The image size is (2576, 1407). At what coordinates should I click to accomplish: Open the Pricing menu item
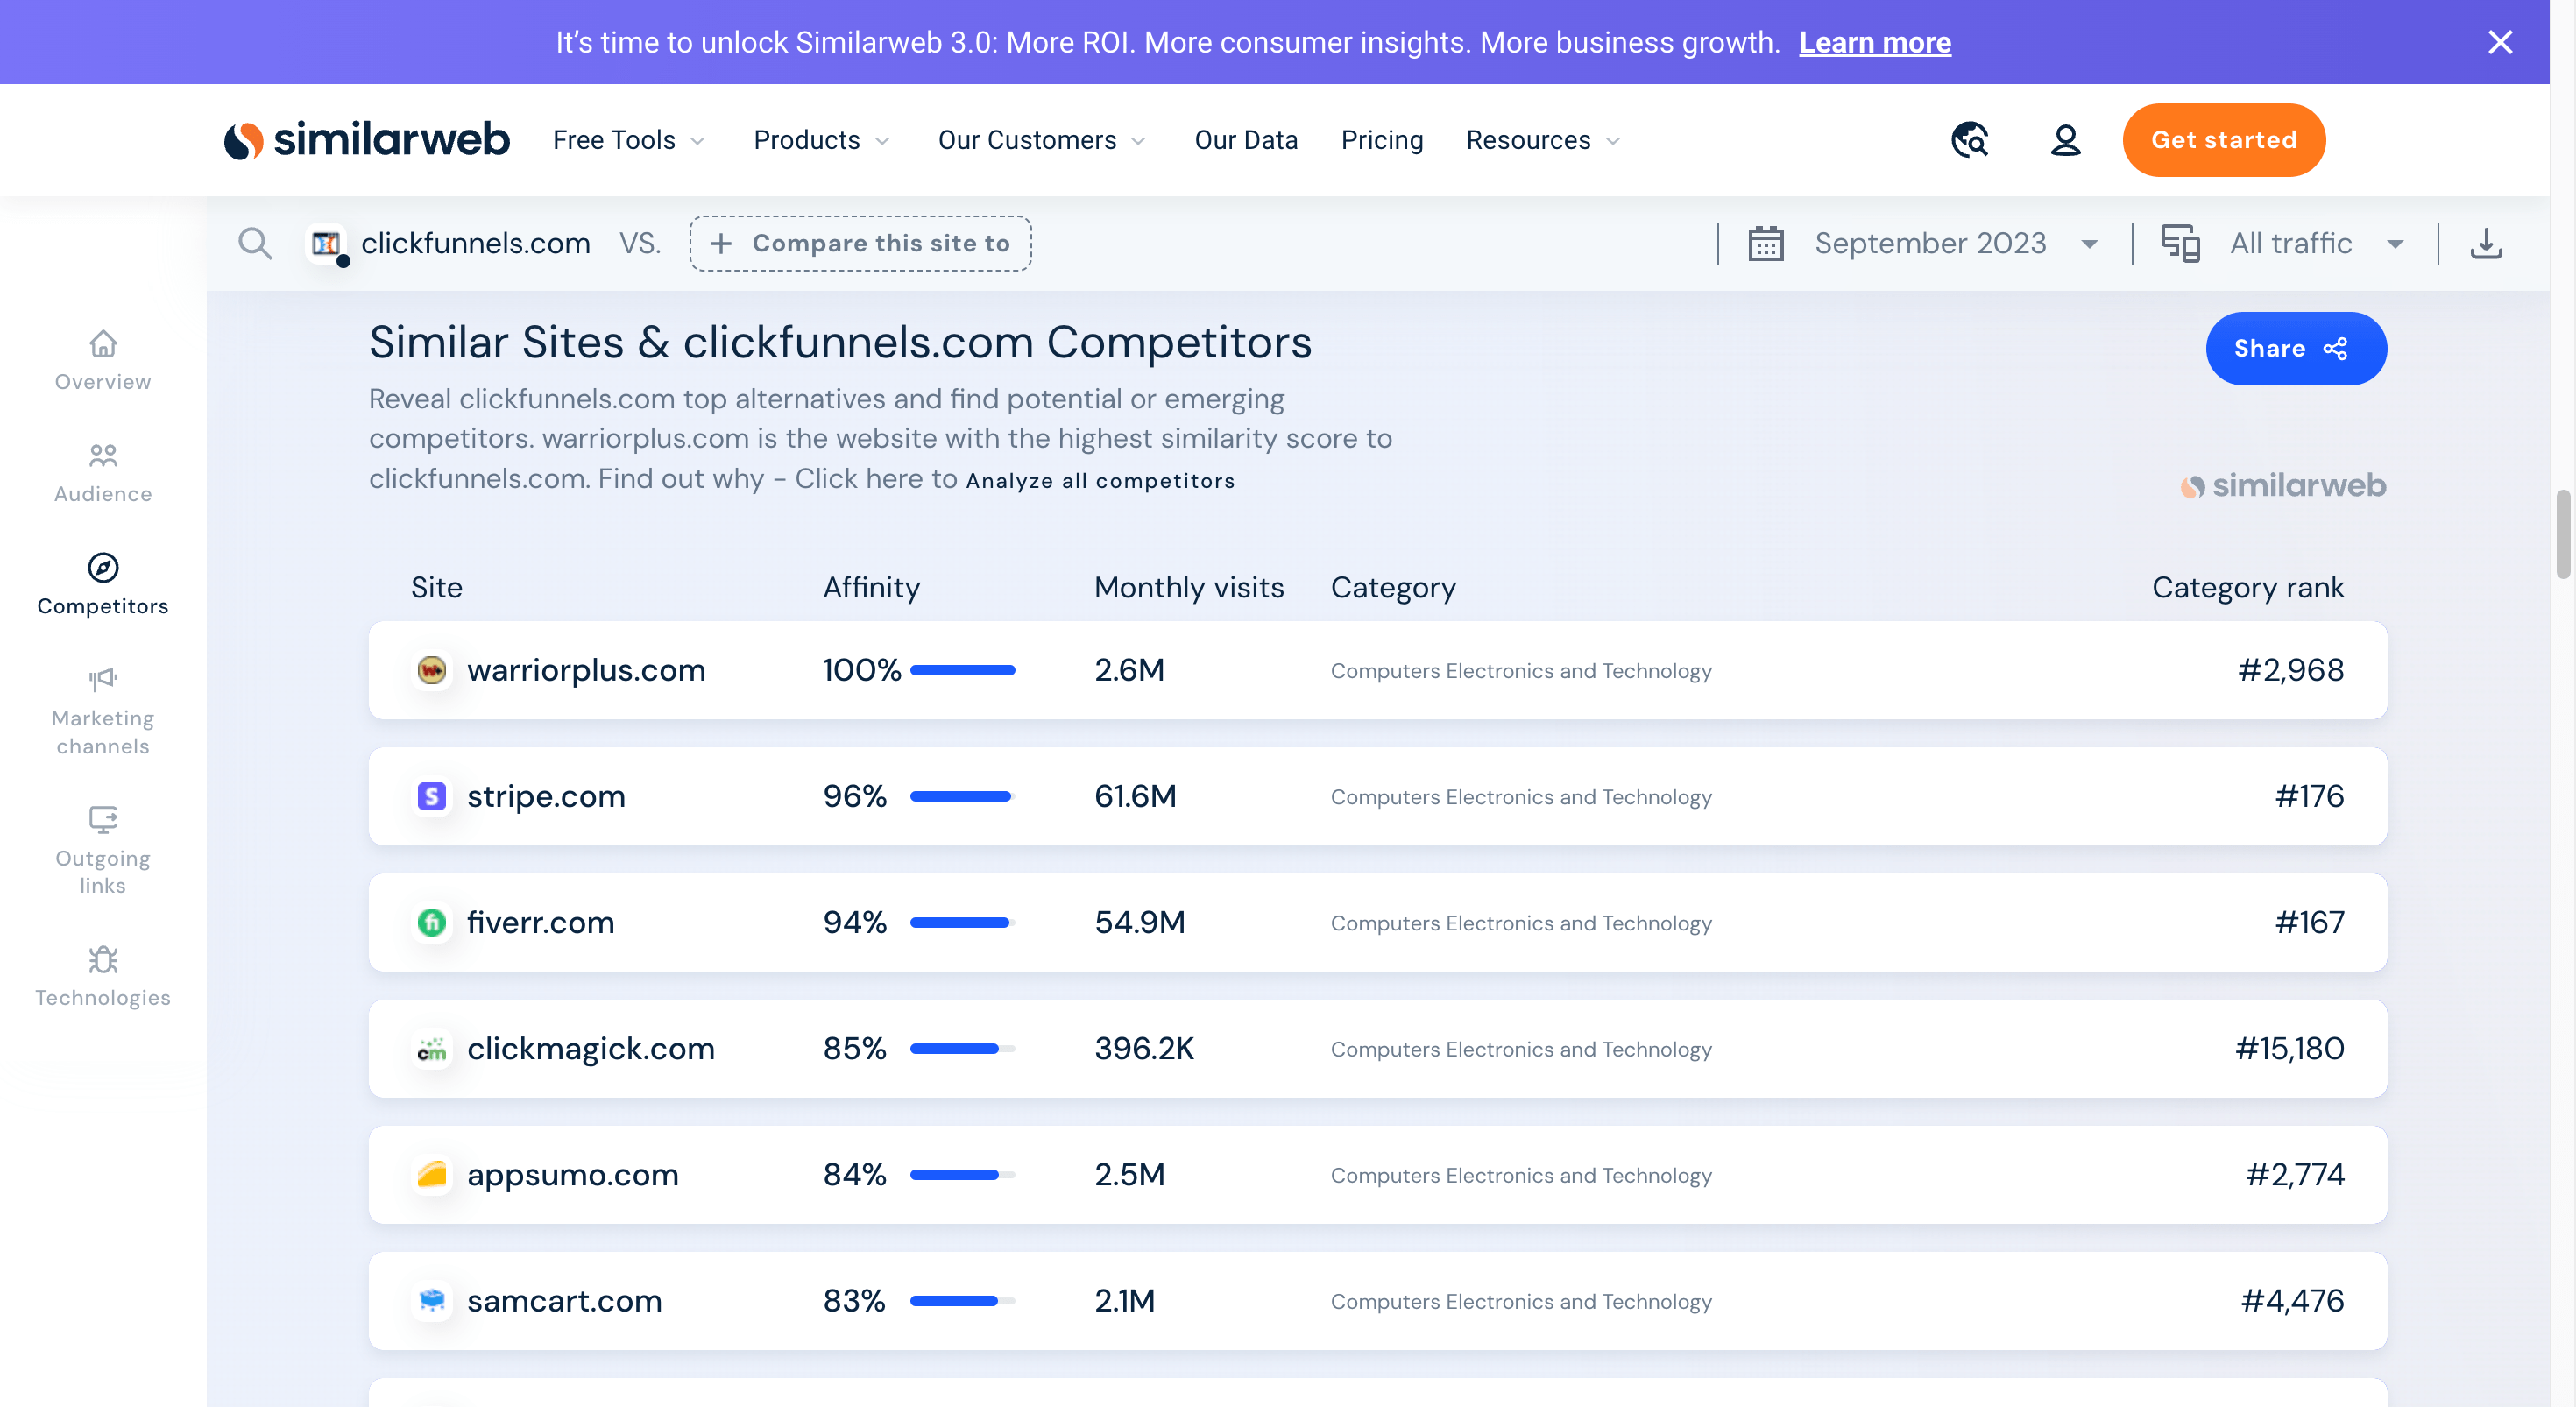(x=1381, y=140)
